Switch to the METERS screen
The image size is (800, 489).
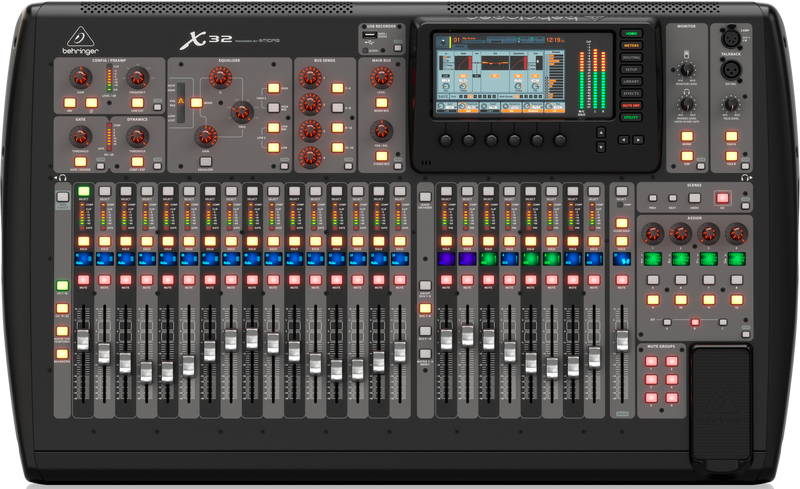631,45
